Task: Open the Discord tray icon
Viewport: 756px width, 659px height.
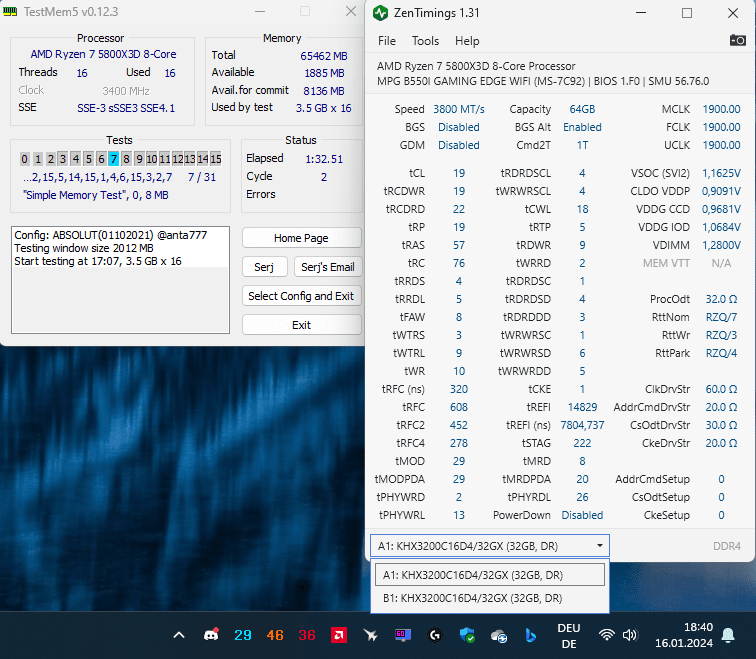Action: pos(211,634)
